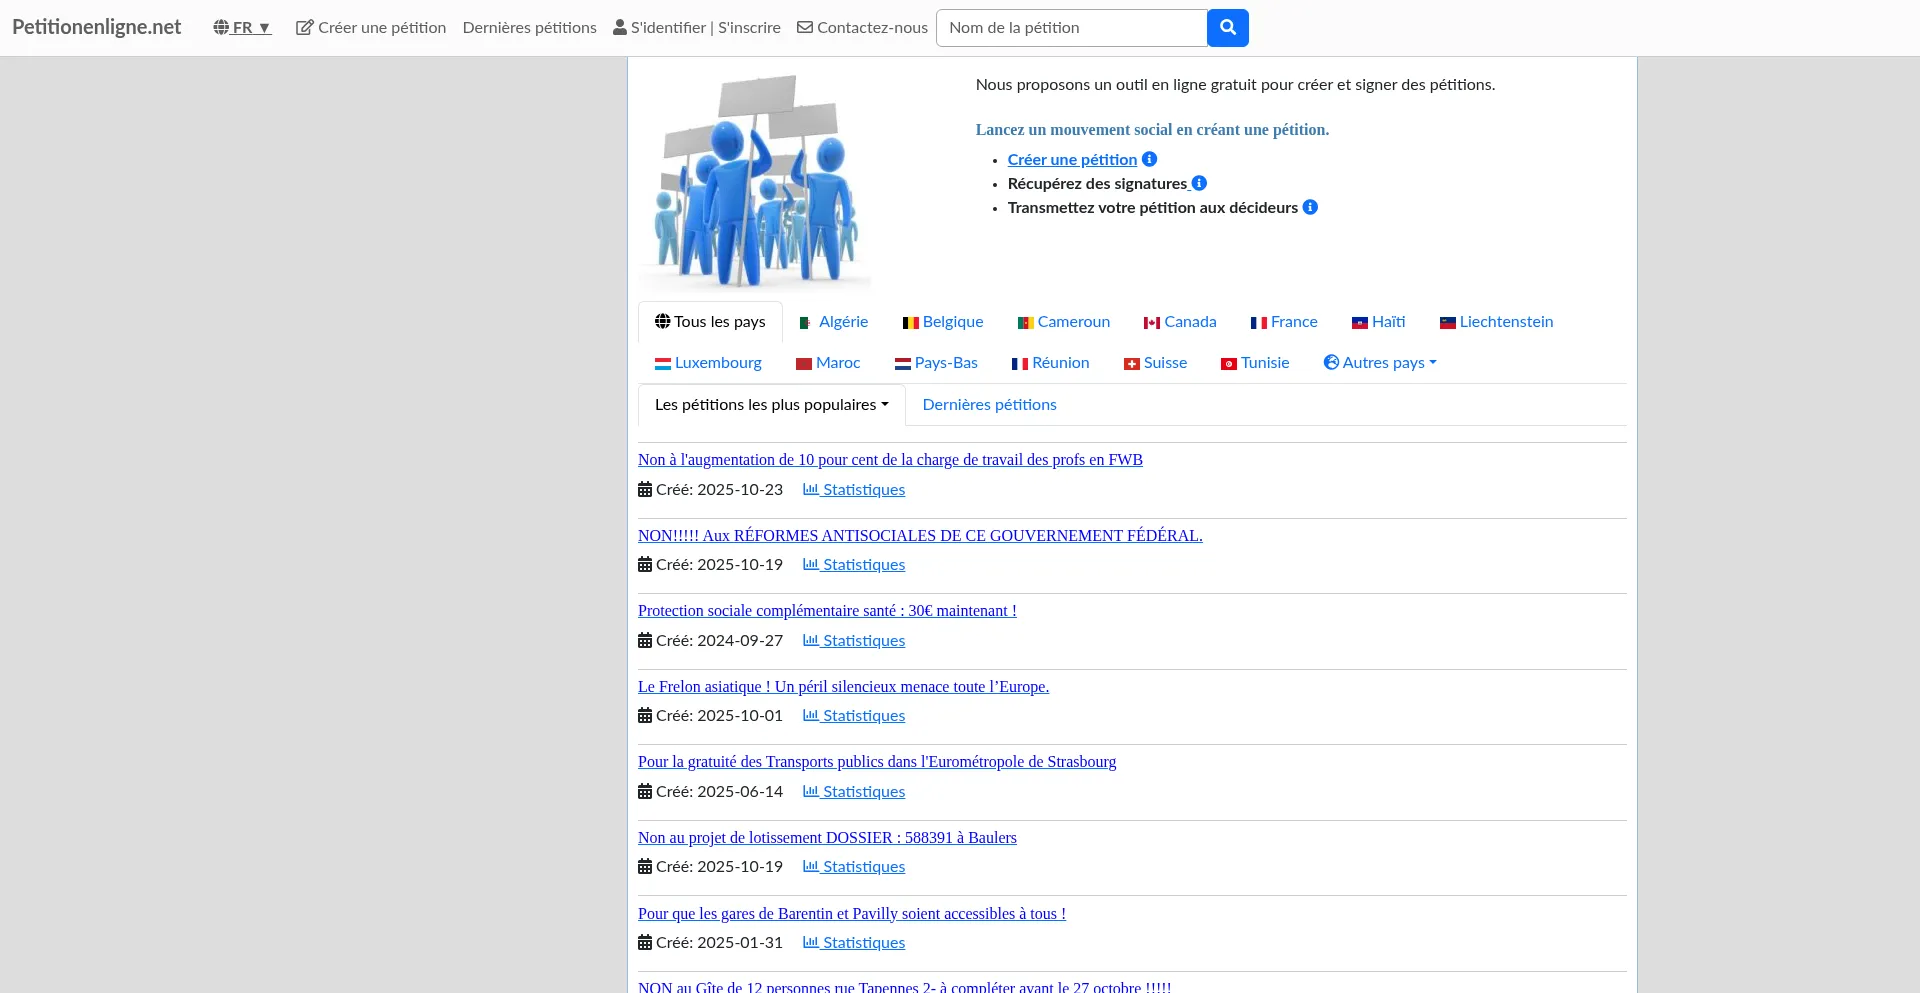This screenshot has height=993, width=1920.
Task: Open the FR language dropdown
Action: [x=242, y=28]
